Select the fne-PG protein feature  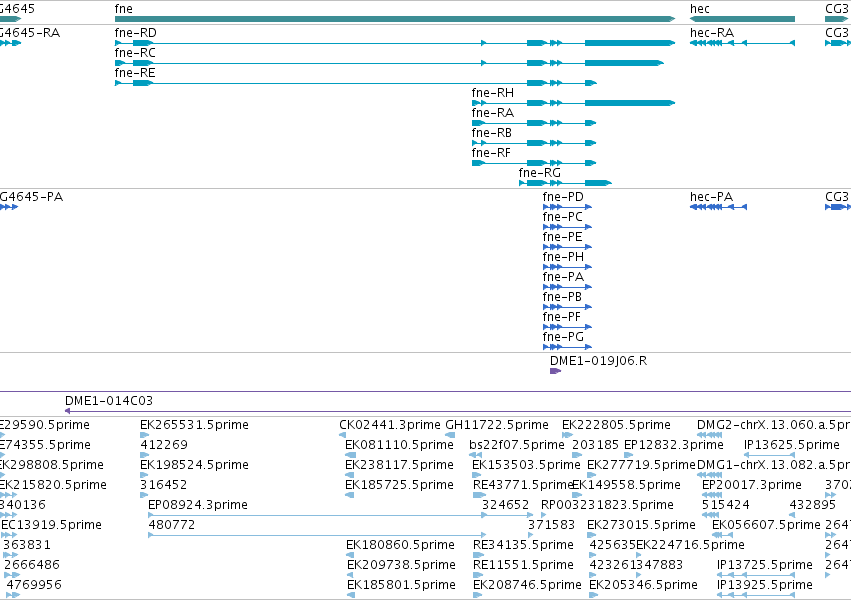click(567, 347)
